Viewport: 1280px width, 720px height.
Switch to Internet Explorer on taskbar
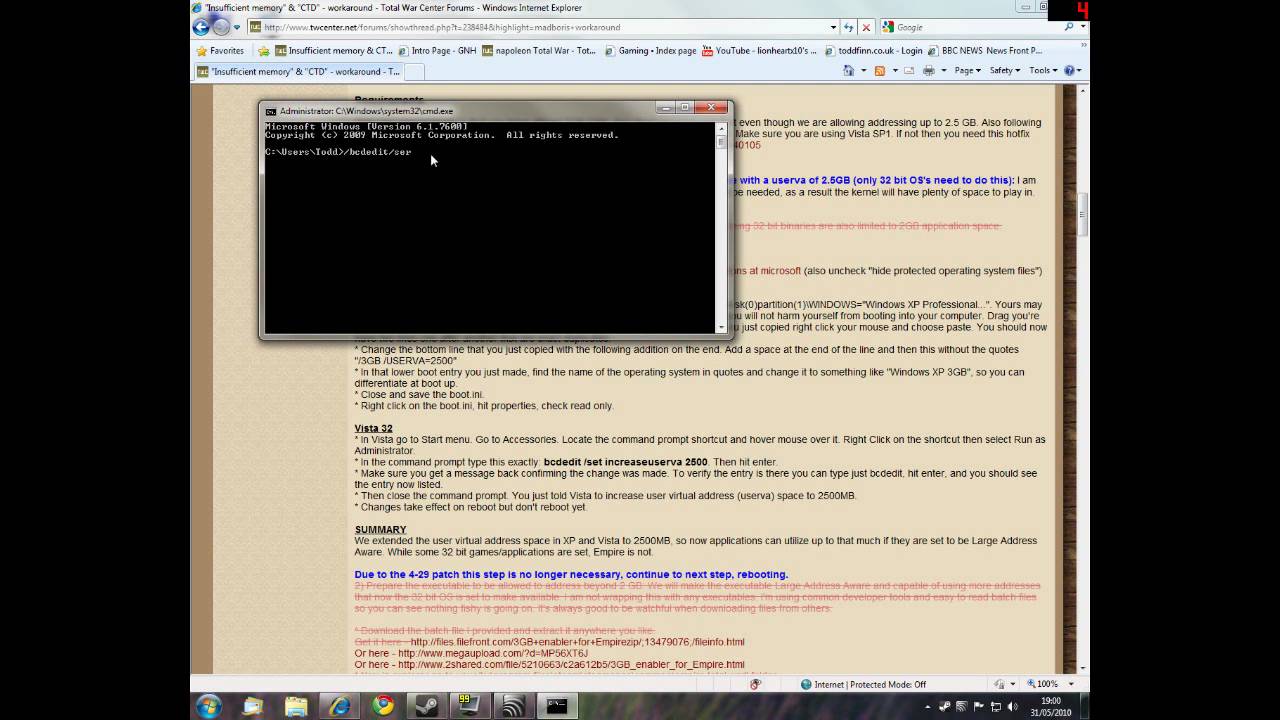[x=340, y=707]
